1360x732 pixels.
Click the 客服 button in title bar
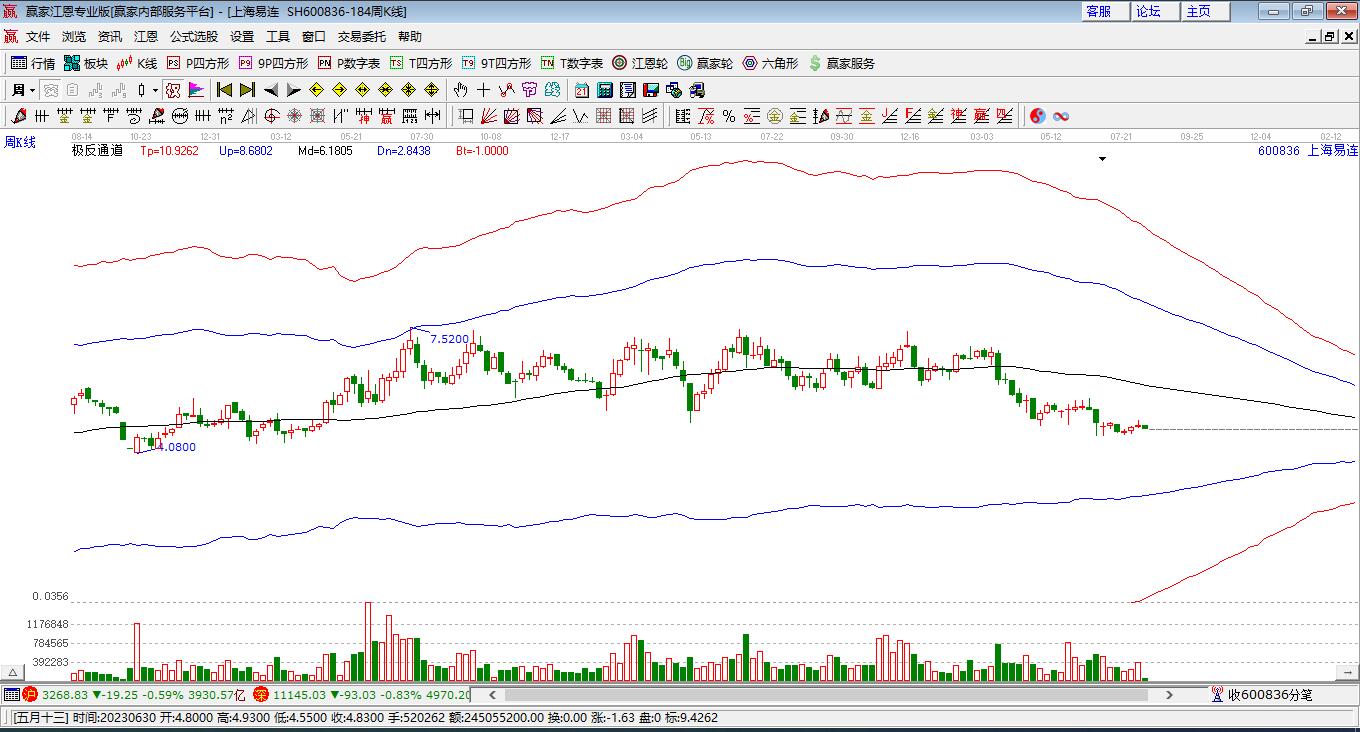pyautogui.click(x=1098, y=11)
